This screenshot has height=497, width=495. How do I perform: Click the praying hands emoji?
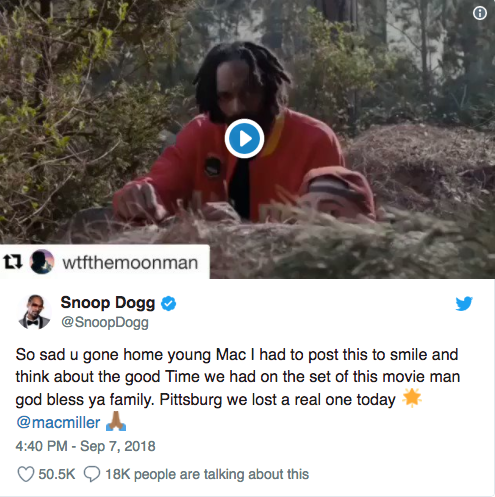(116, 422)
